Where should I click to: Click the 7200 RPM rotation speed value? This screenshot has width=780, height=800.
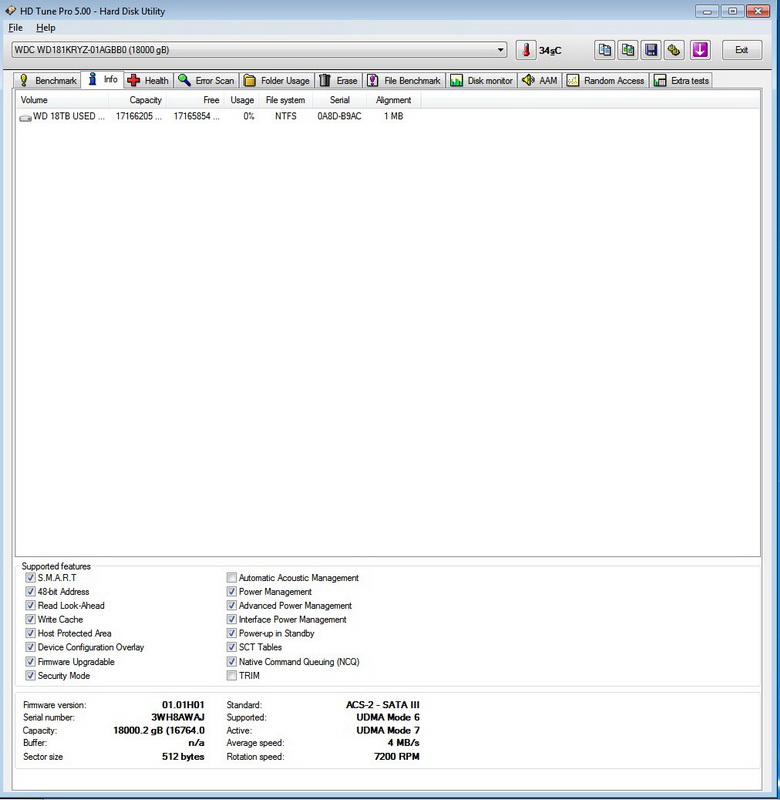pos(396,757)
